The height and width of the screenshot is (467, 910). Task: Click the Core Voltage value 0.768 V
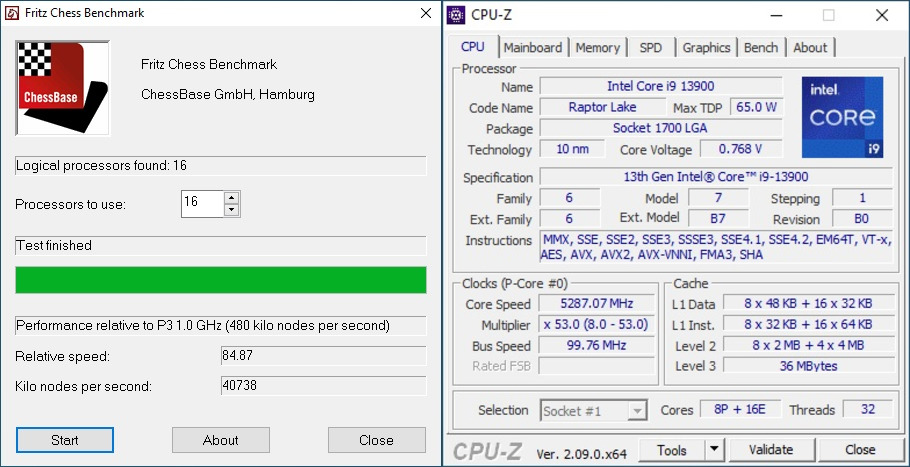741,149
